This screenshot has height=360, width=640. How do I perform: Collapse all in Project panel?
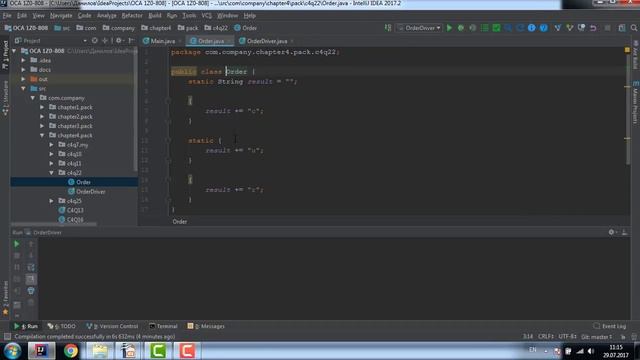(105, 40)
